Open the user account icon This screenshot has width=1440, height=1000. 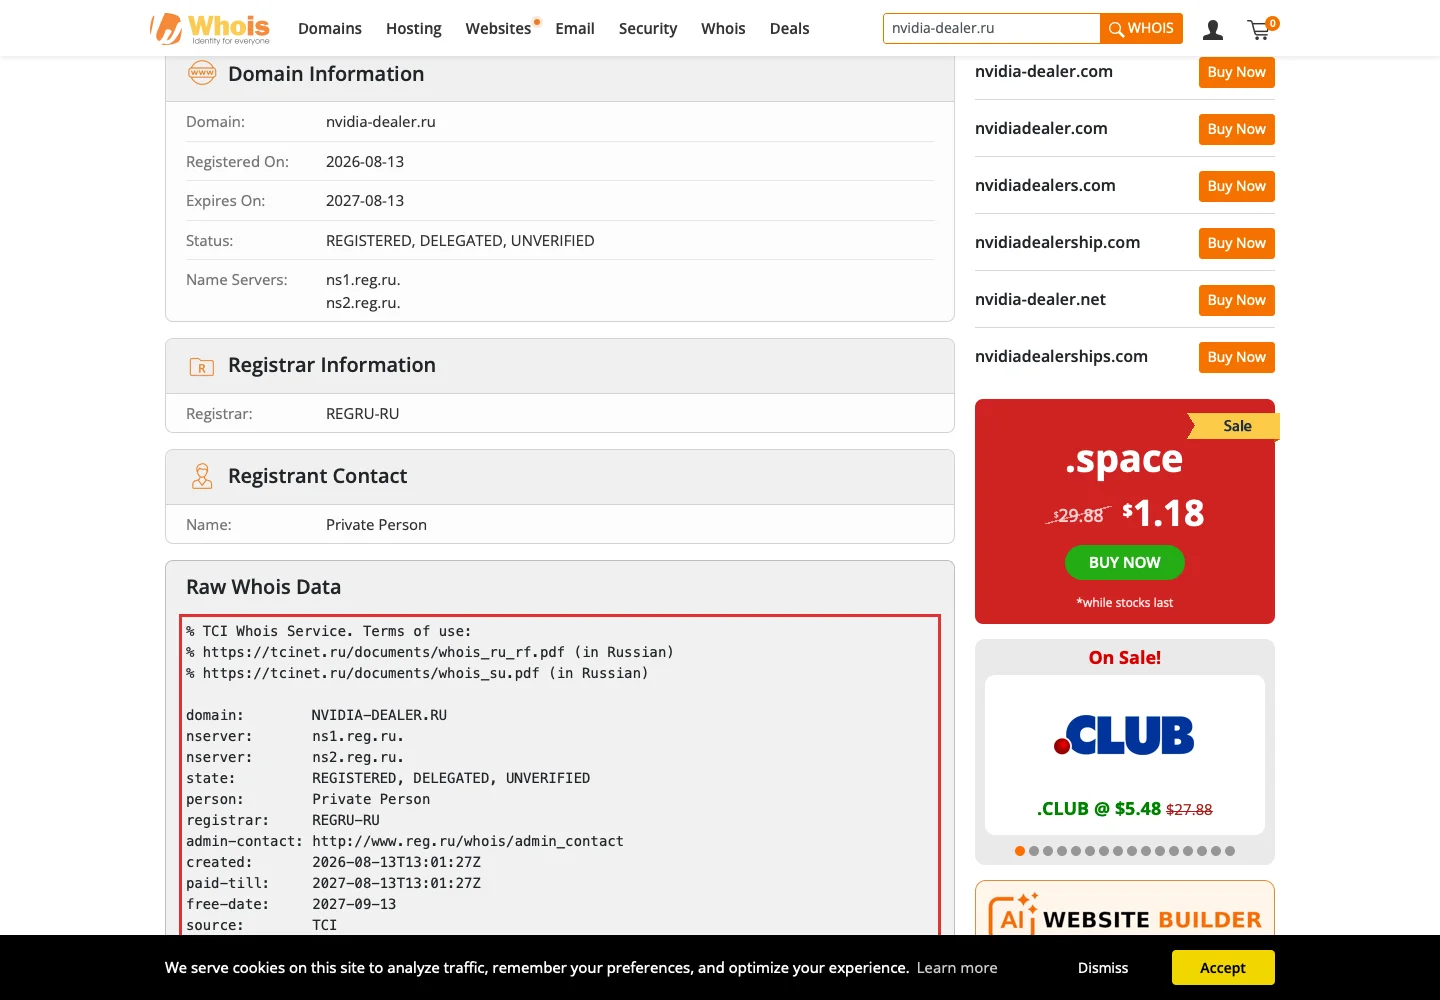1213,30
